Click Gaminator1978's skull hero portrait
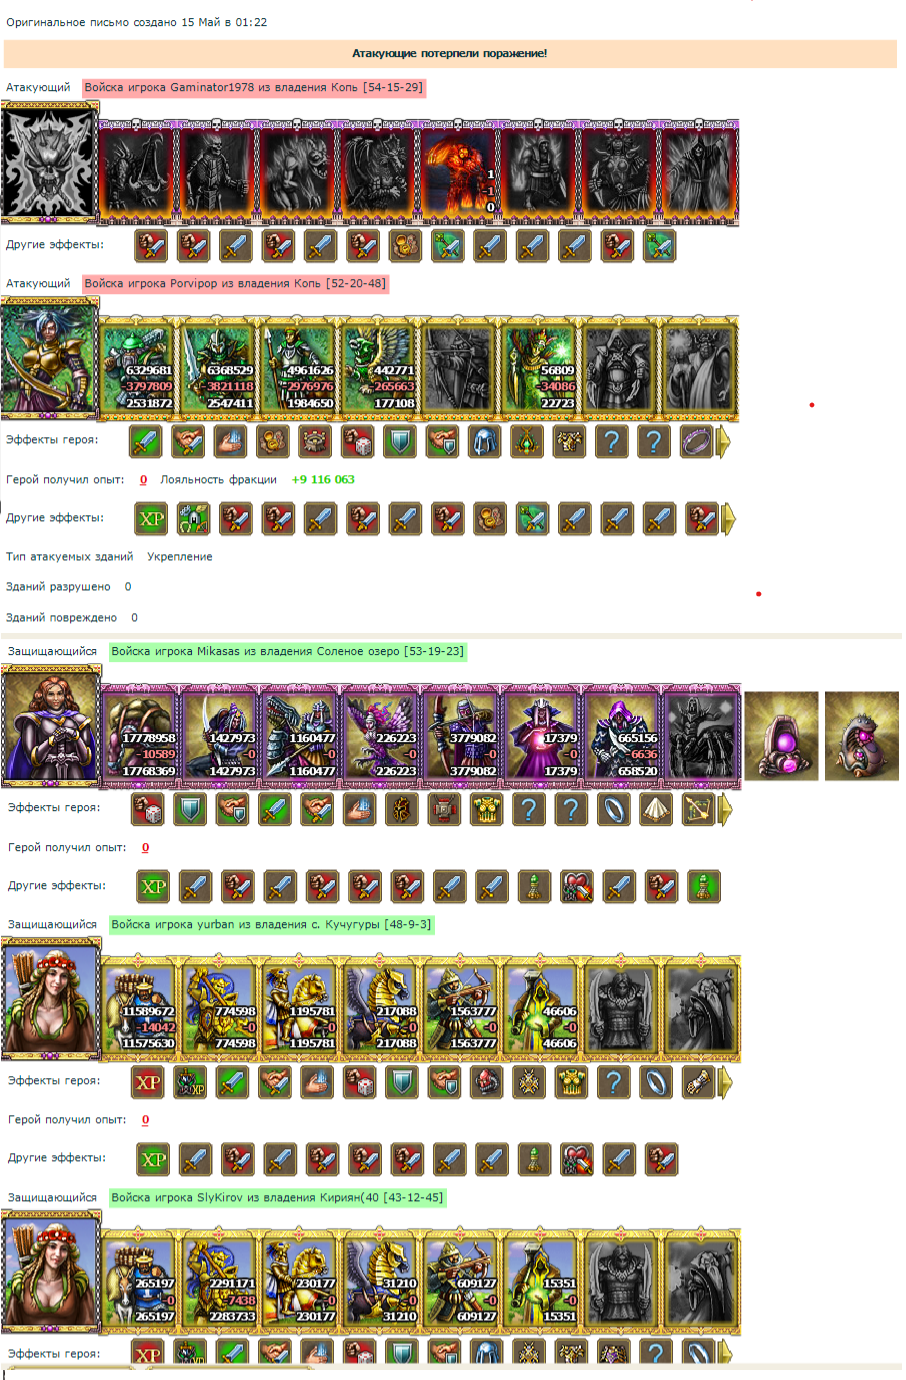 (x=49, y=162)
